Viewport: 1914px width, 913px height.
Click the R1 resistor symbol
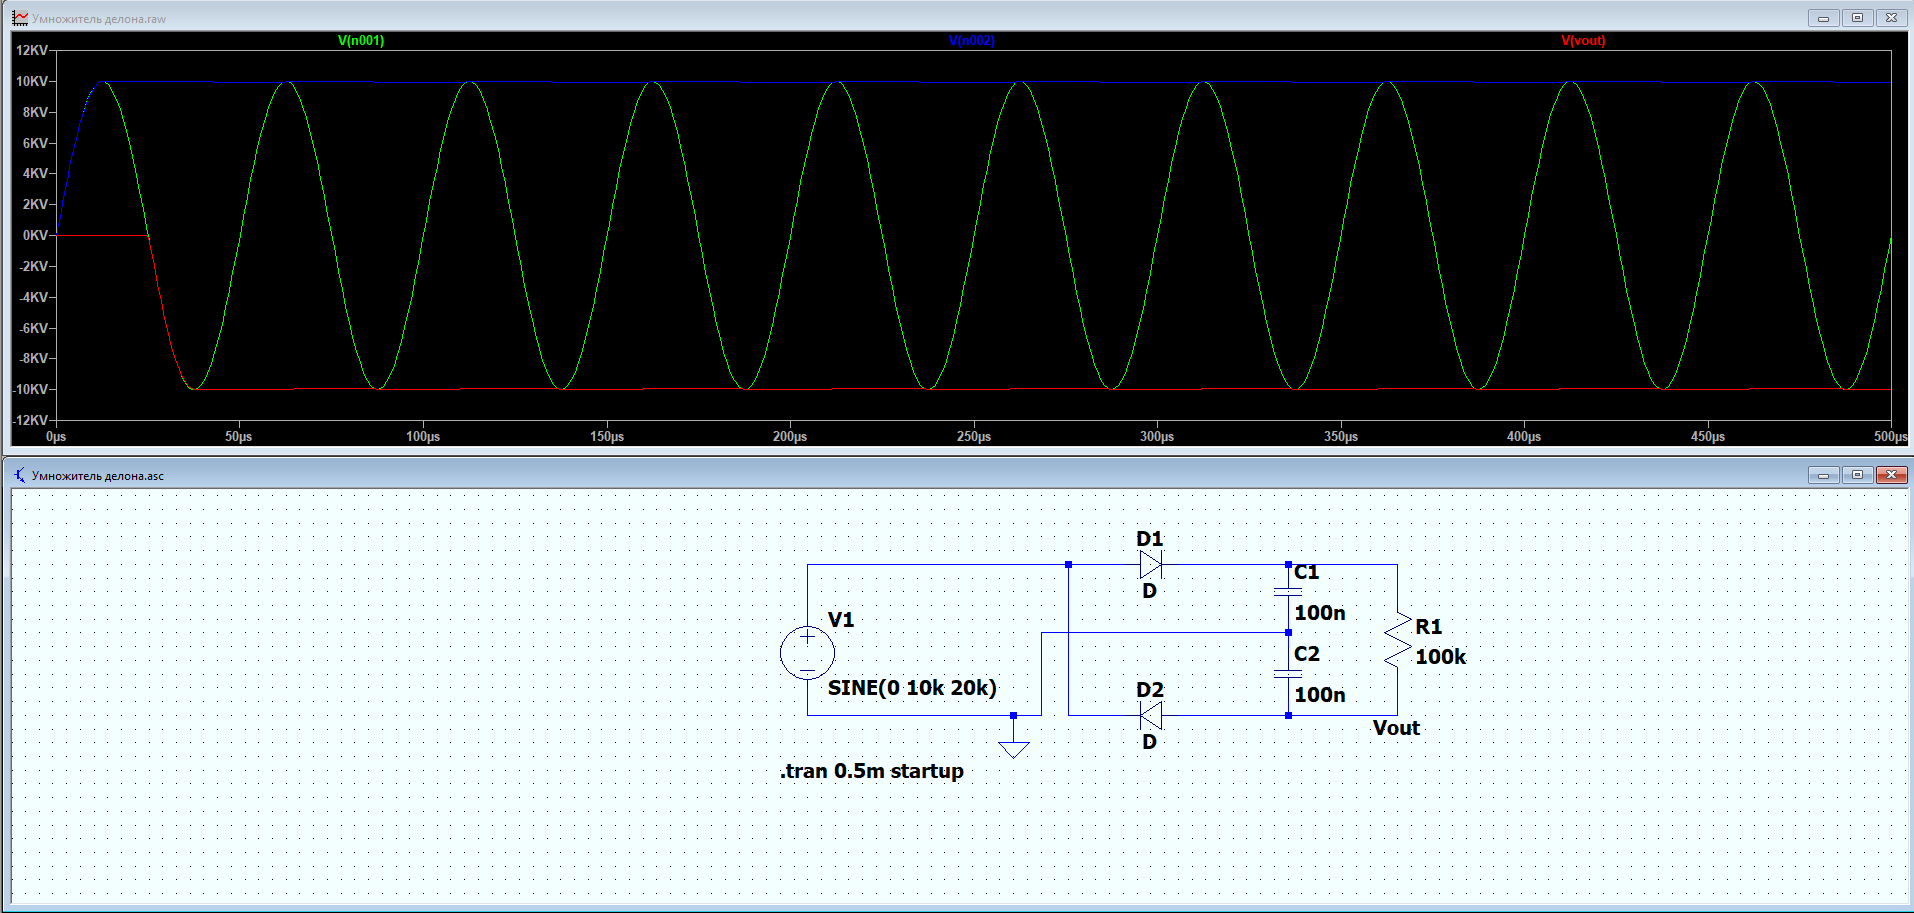pos(1397,640)
